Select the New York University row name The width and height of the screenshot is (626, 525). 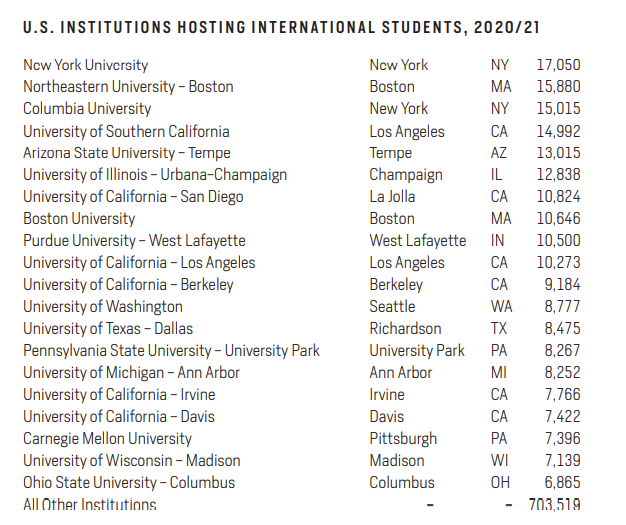point(85,65)
